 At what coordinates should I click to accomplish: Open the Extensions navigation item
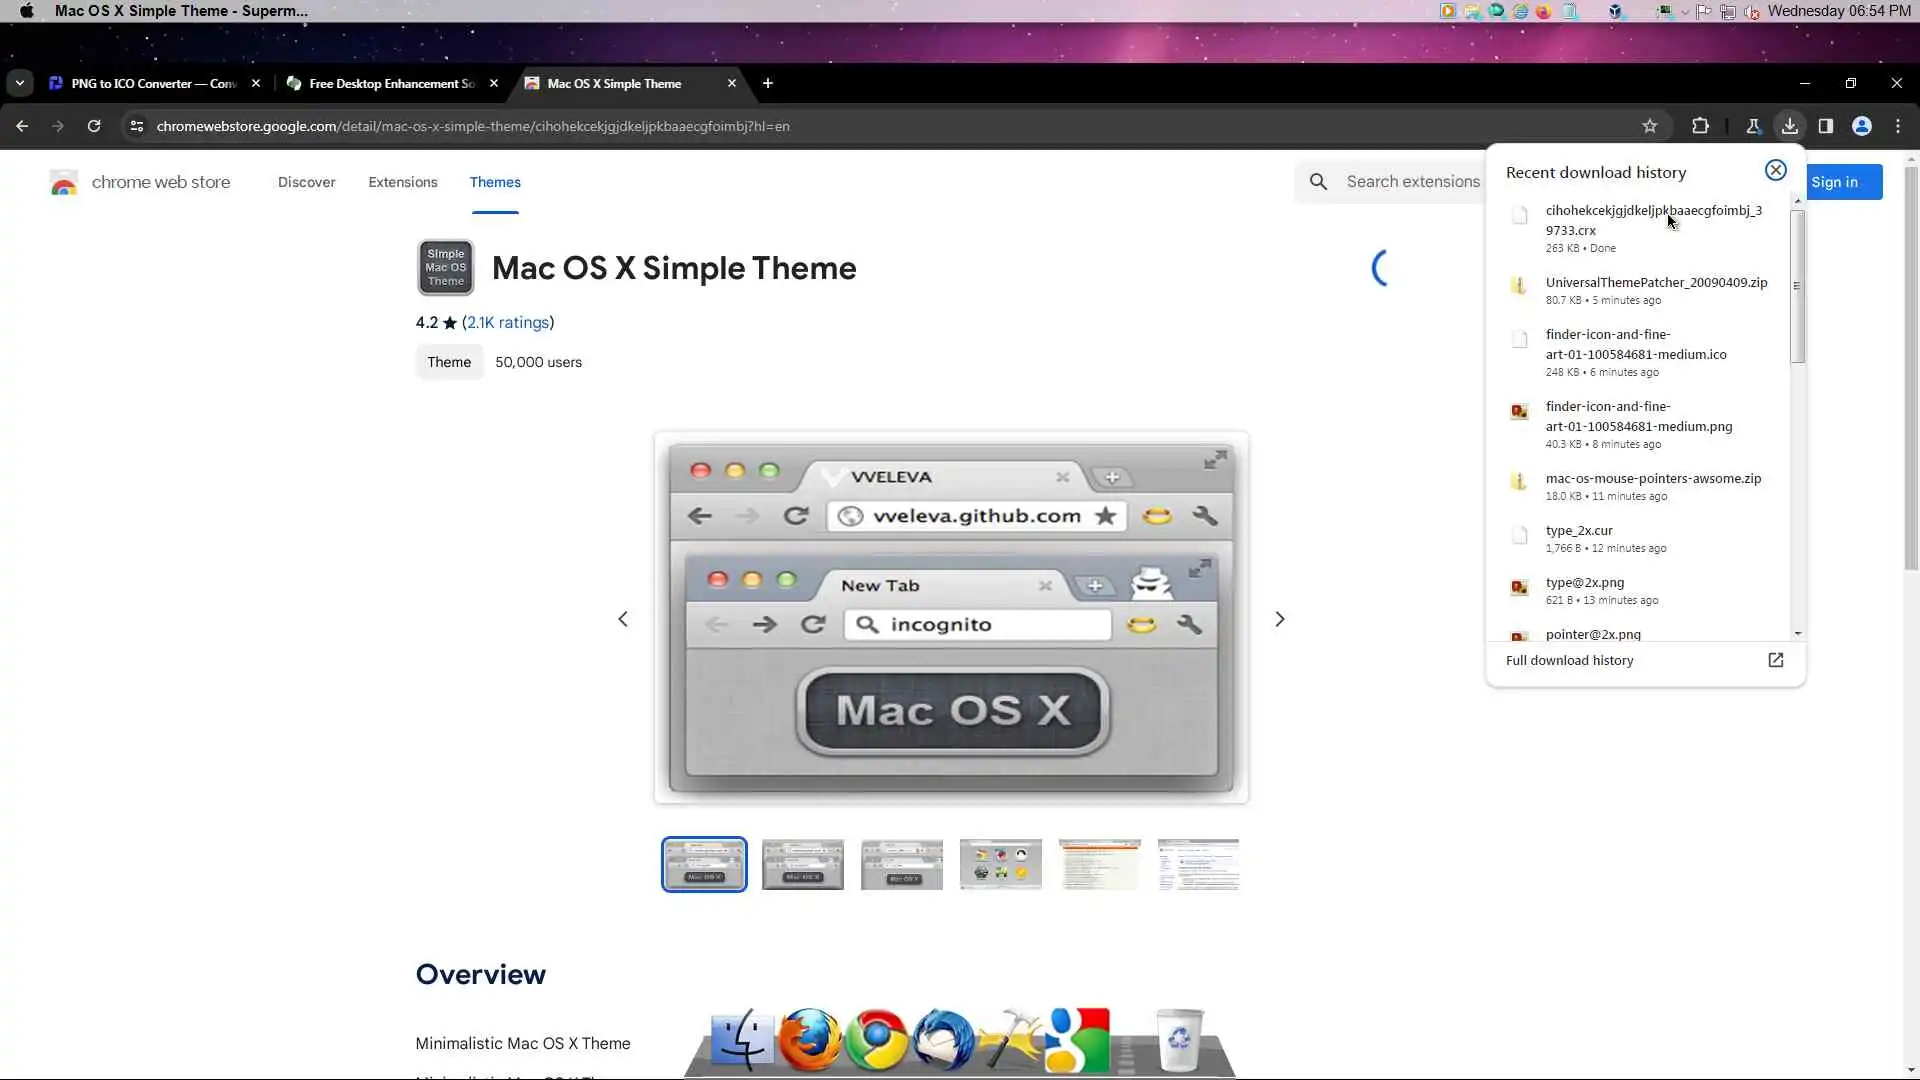click(x=402, y=182)
